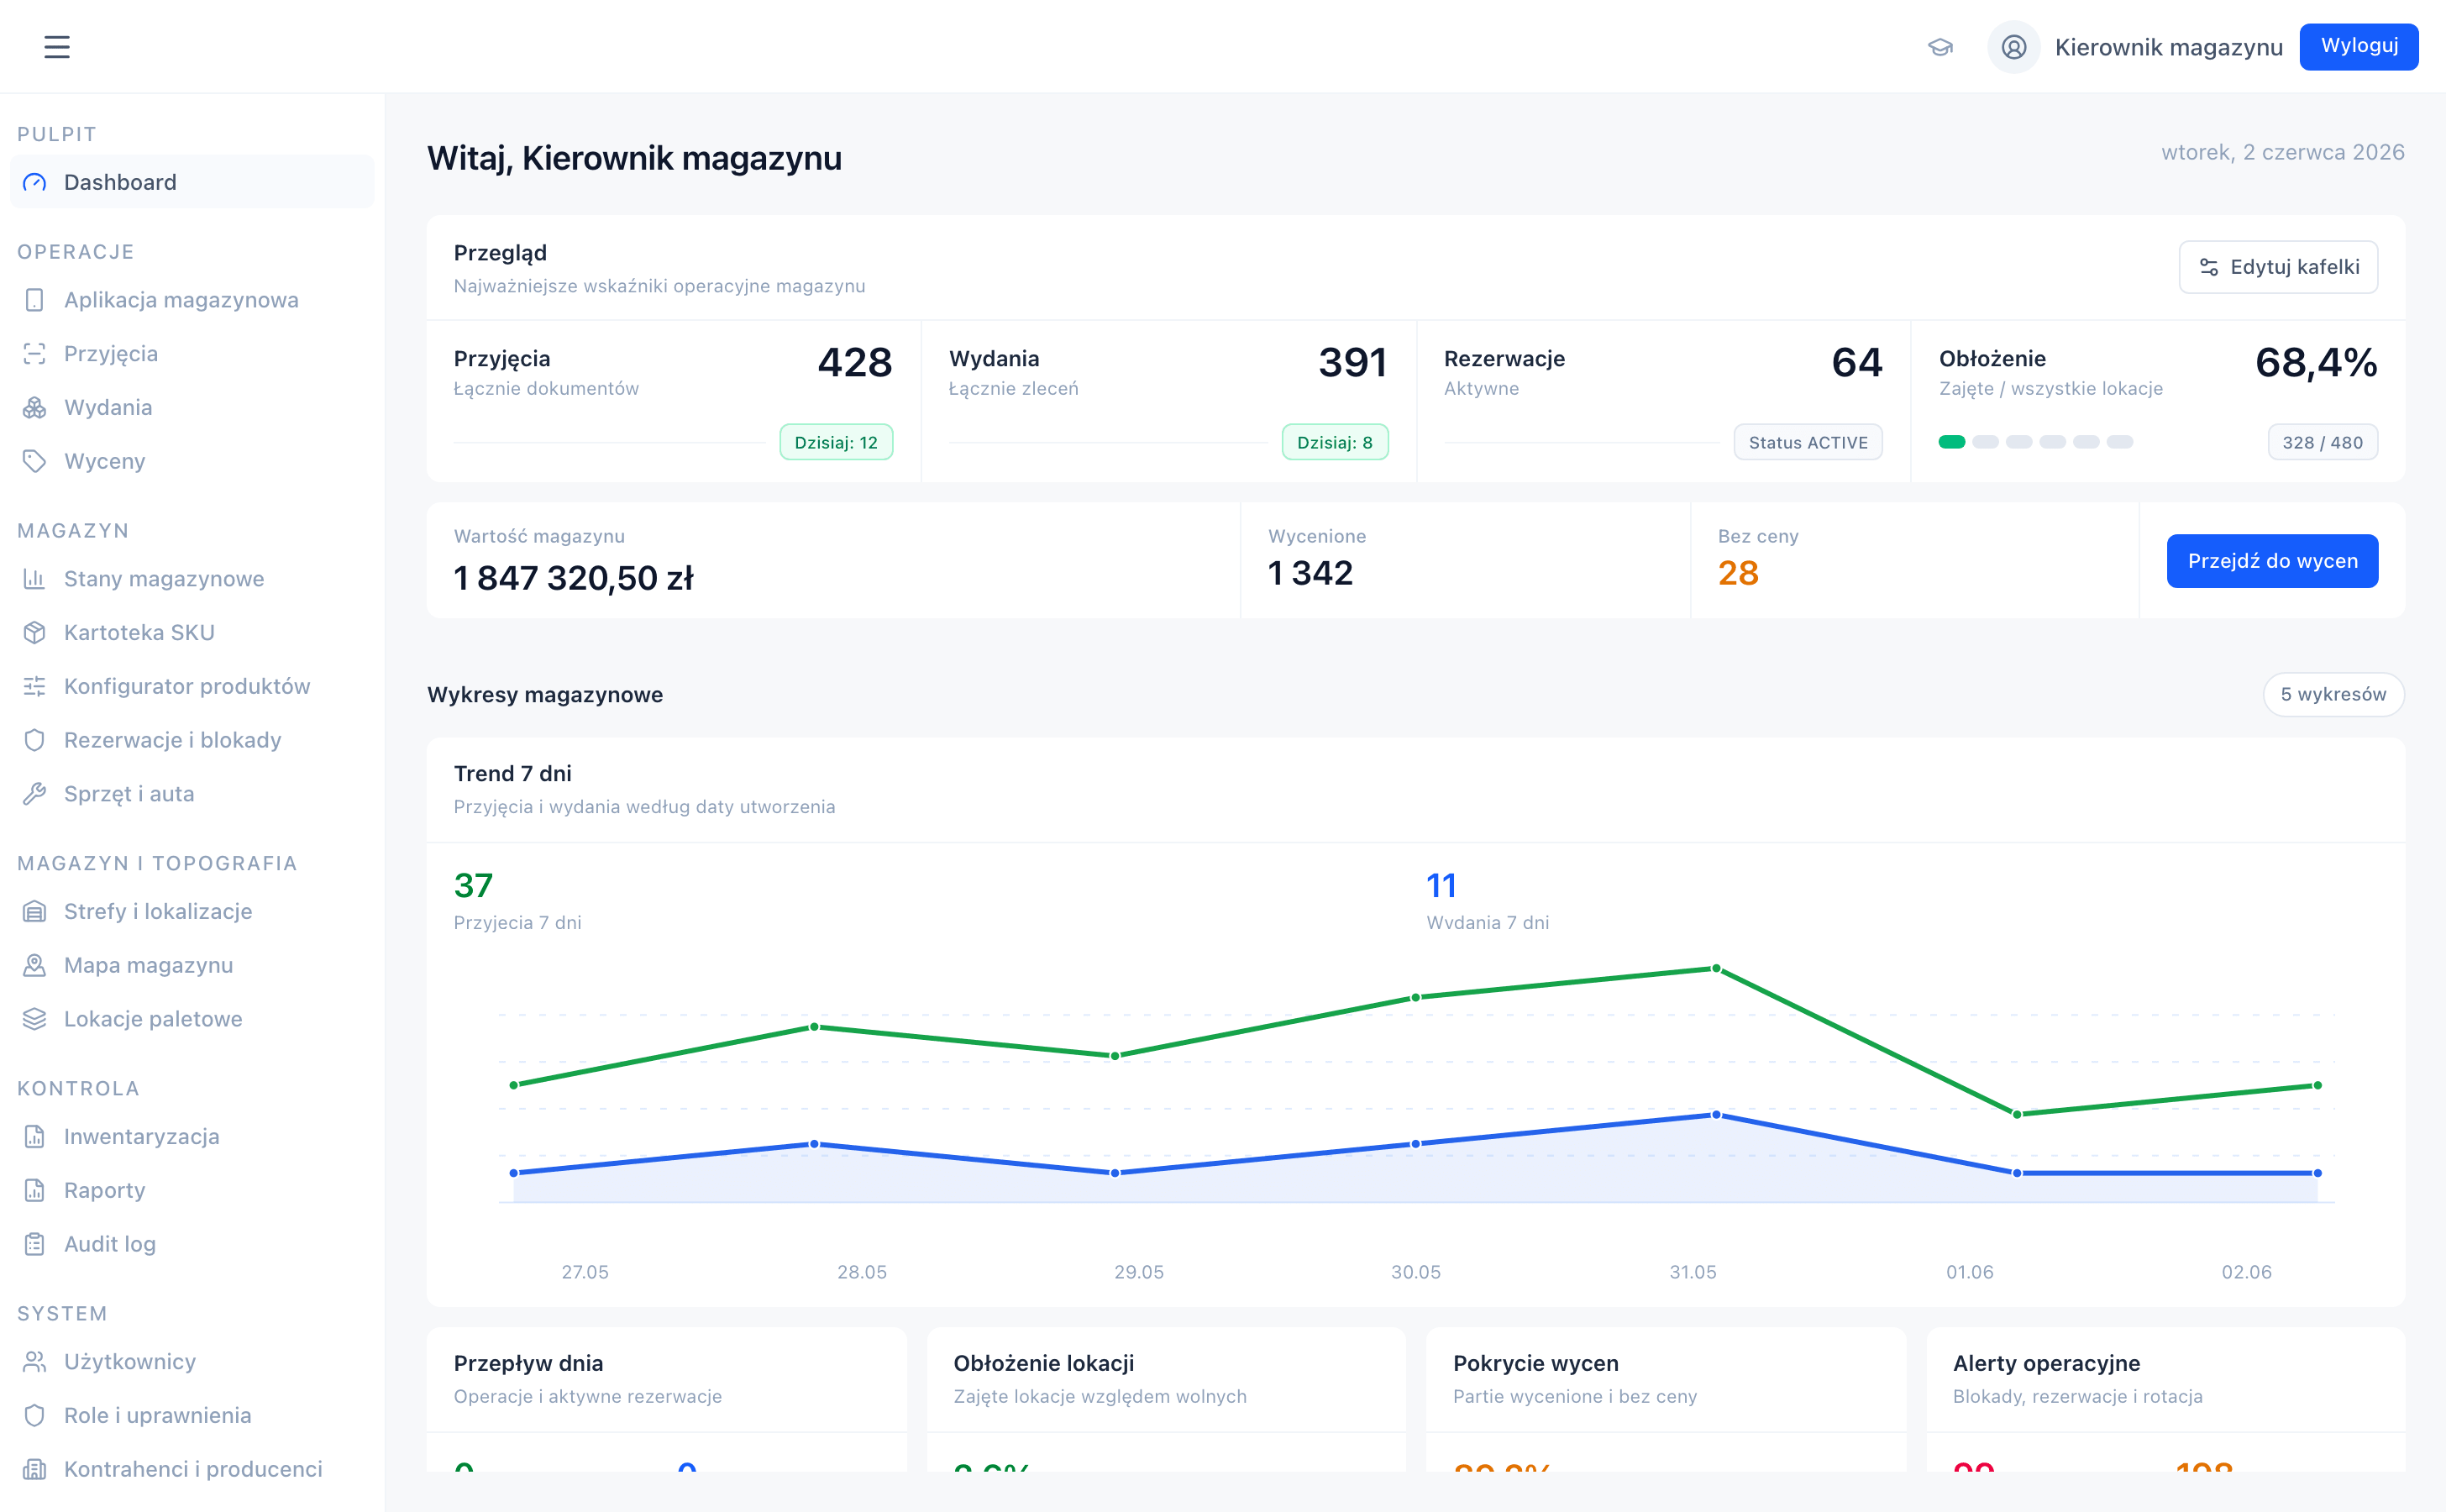Open Audit log page
The height and width of the screenshot is (1512, 2446).
point(192,1244)
